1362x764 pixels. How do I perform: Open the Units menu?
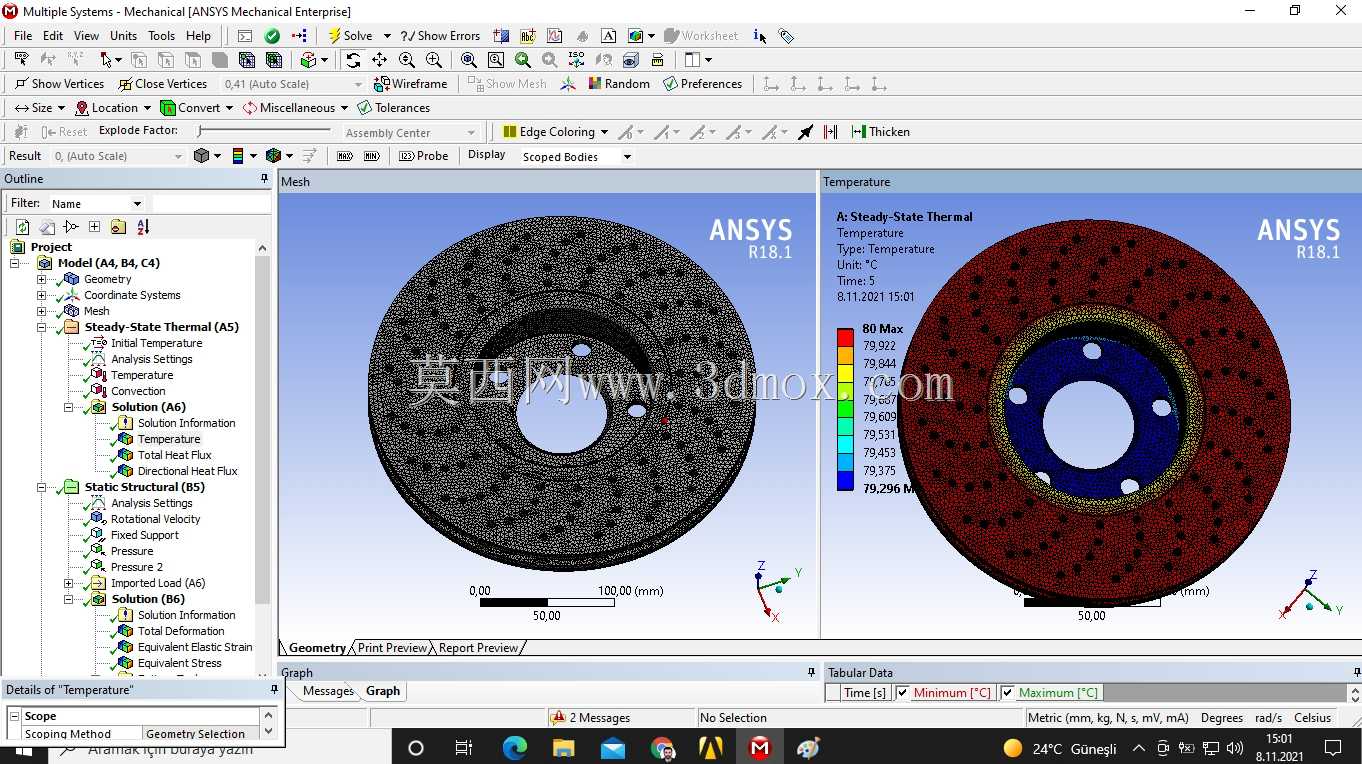point(123,36)
